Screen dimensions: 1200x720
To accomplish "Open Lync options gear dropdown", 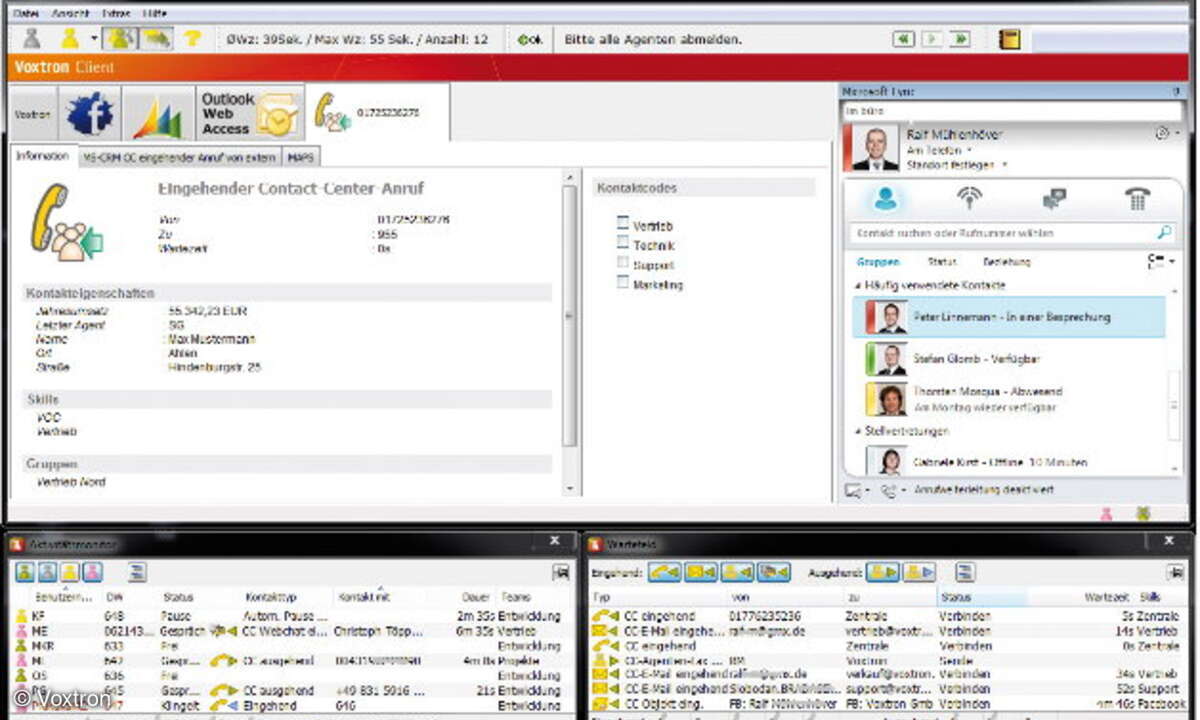I will pos(1166,133).
